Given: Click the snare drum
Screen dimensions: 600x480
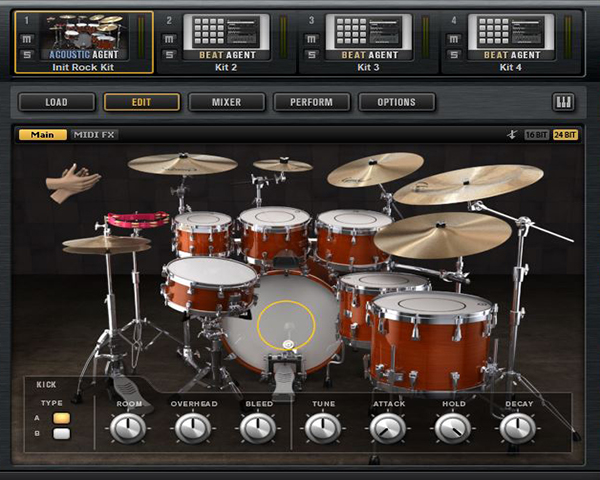Looking at the screenshot, I should tap(210, 283).
